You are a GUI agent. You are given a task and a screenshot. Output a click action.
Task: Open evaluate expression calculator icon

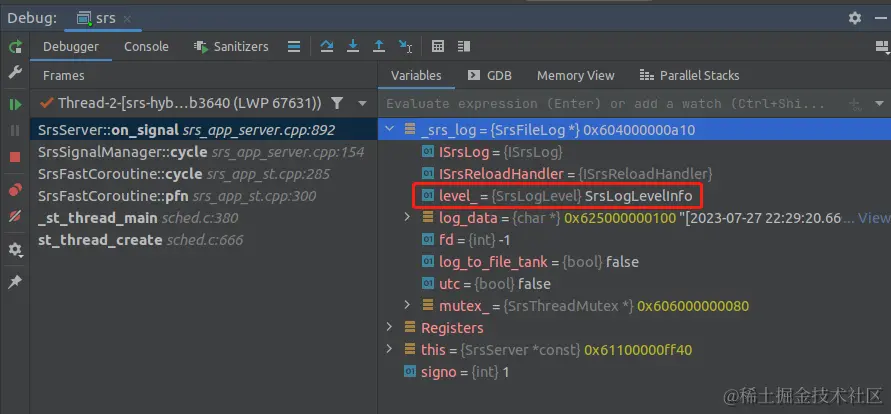tap(438, 47)
